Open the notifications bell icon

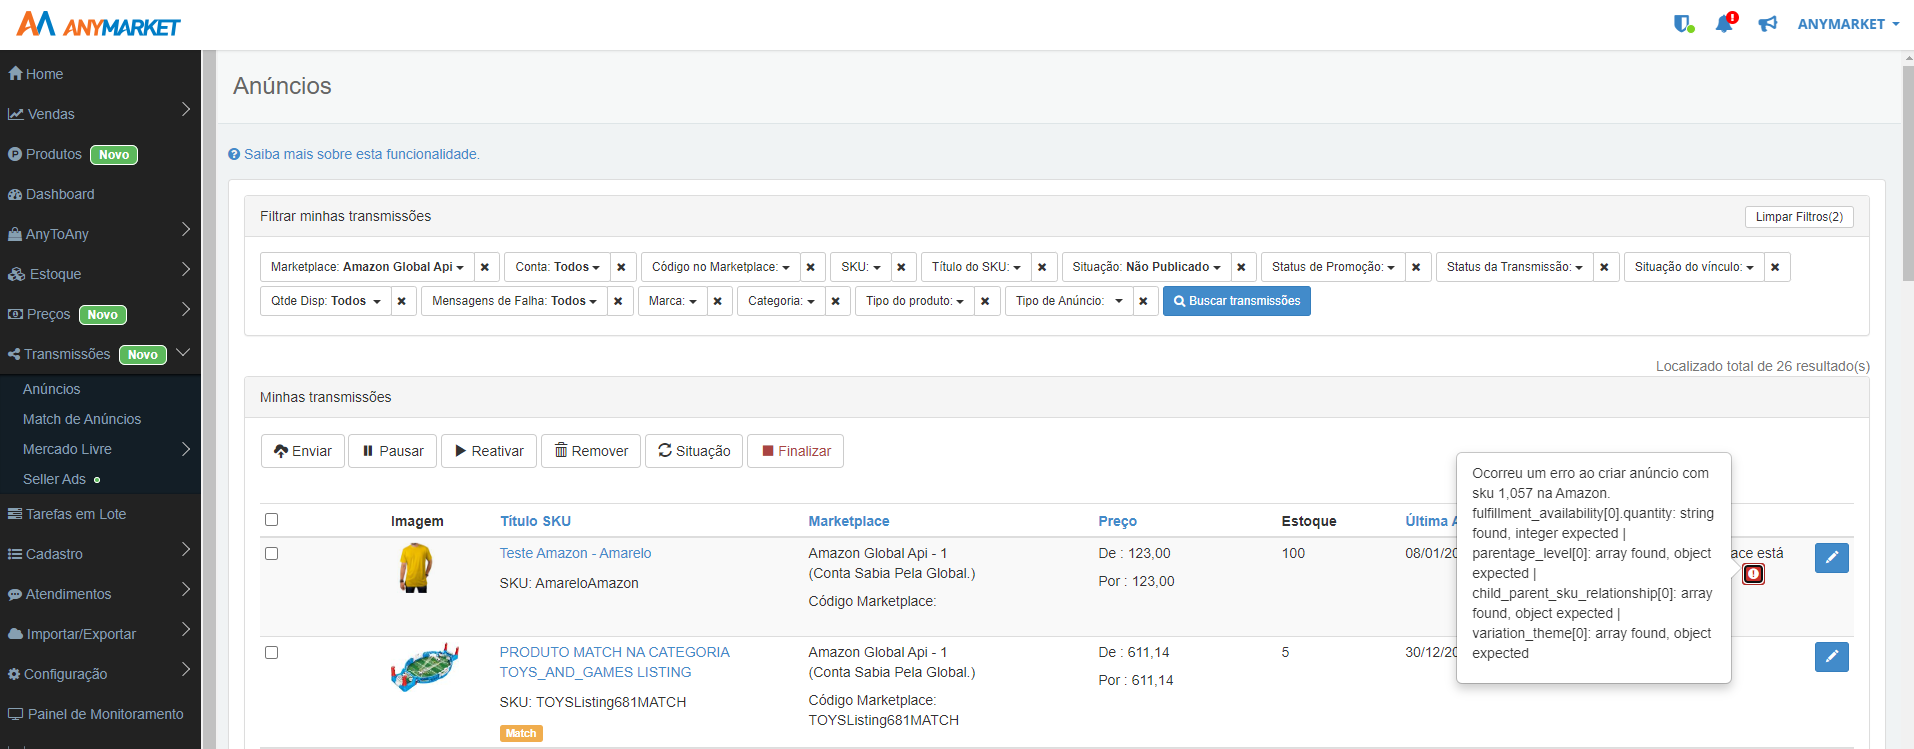1726,23
